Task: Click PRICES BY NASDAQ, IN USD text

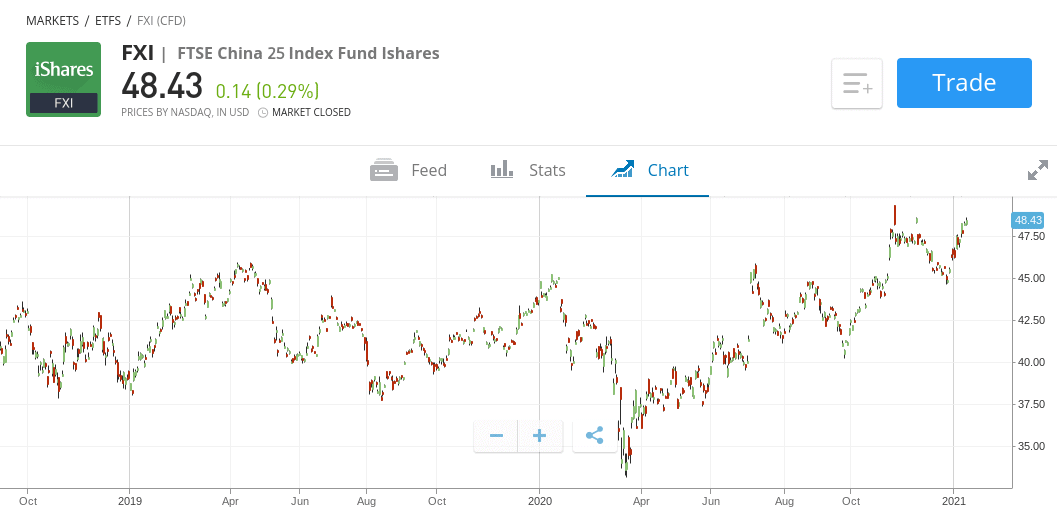Action: pos(185,113)
